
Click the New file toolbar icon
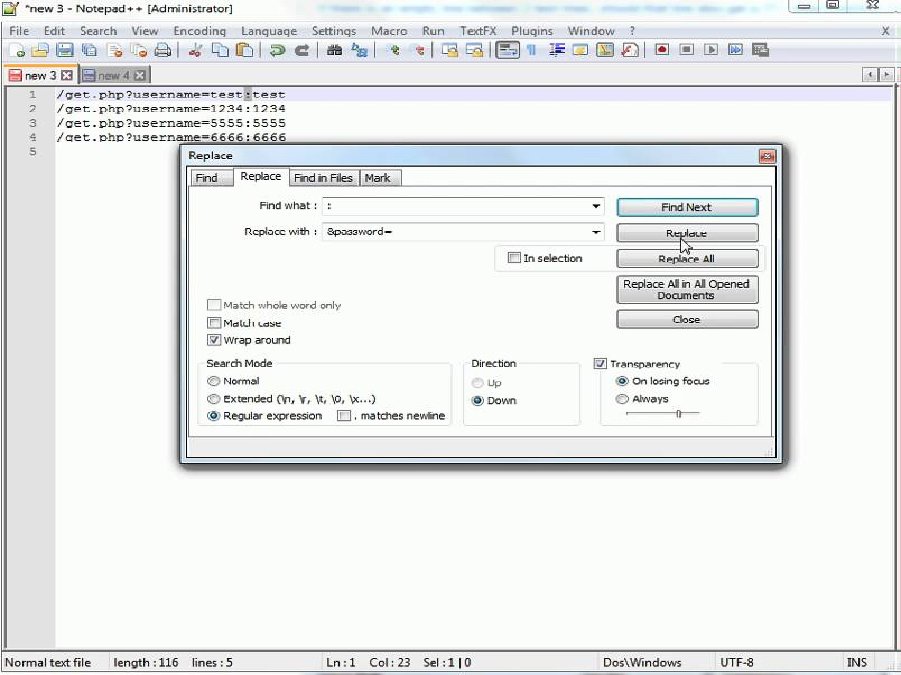[x=17, y=50]
